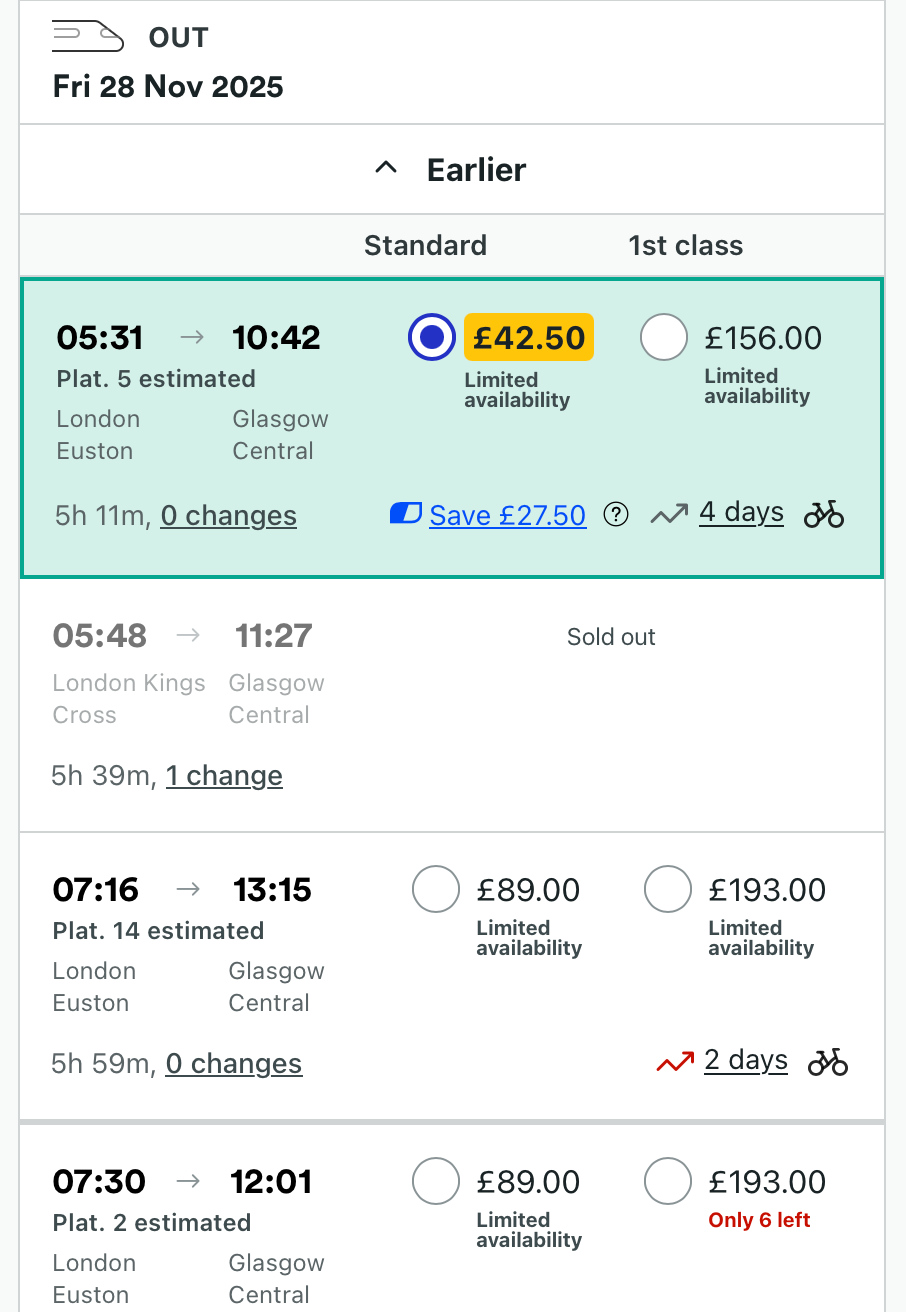Select the £89.00 Standard fare at 07:30
This screenshot has width=906, height=1312.
pos(436,1182)
